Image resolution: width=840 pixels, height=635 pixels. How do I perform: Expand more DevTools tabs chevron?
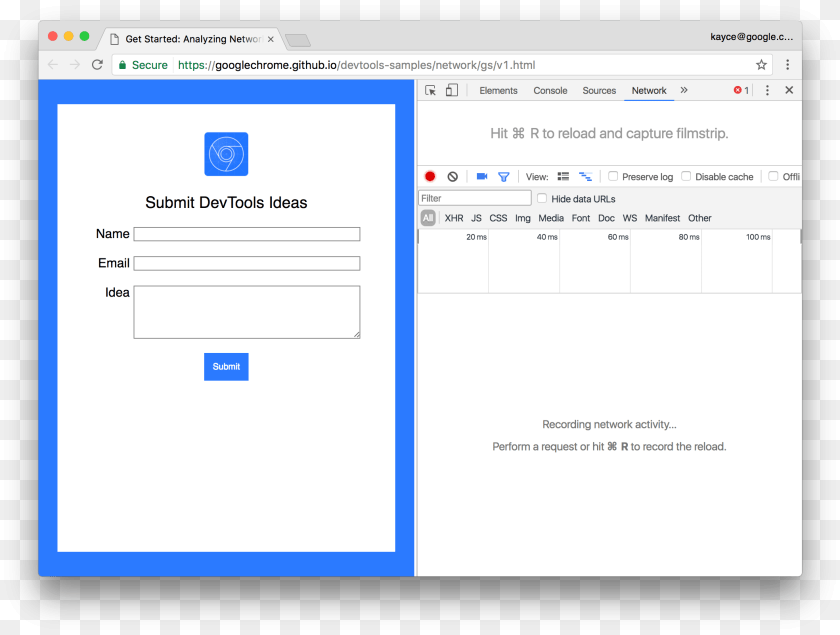(x=684, y=90)
